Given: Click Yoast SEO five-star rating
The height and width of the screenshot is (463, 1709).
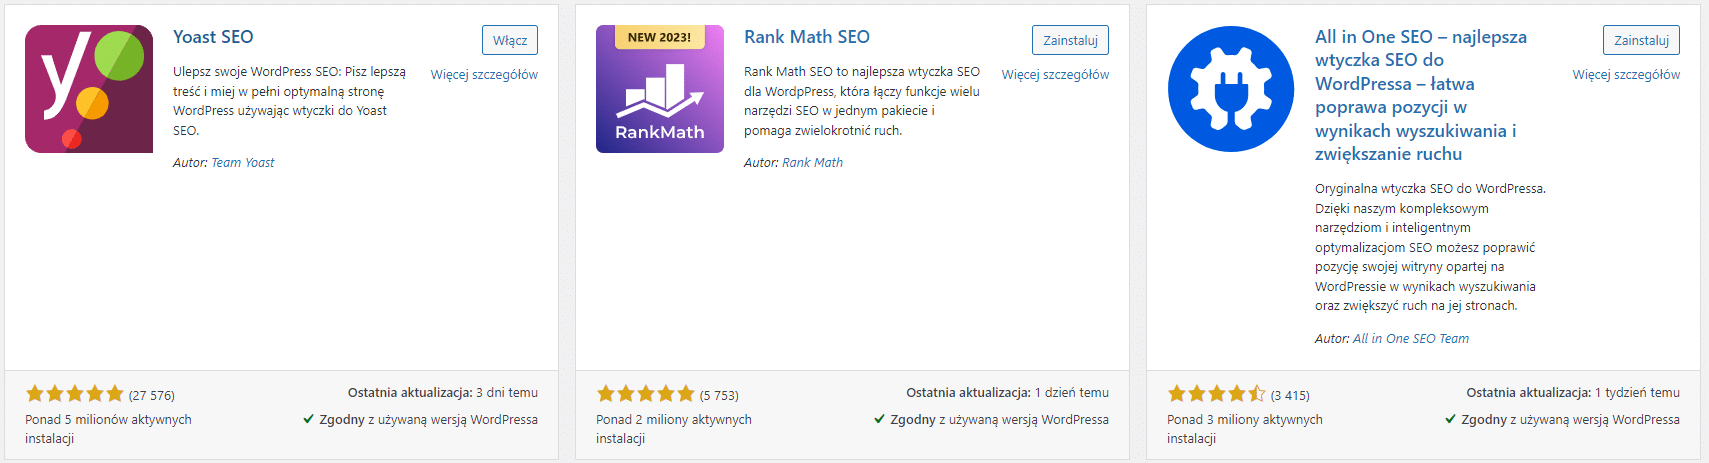Looking at the screenshot, I should (x=74, y=394).
